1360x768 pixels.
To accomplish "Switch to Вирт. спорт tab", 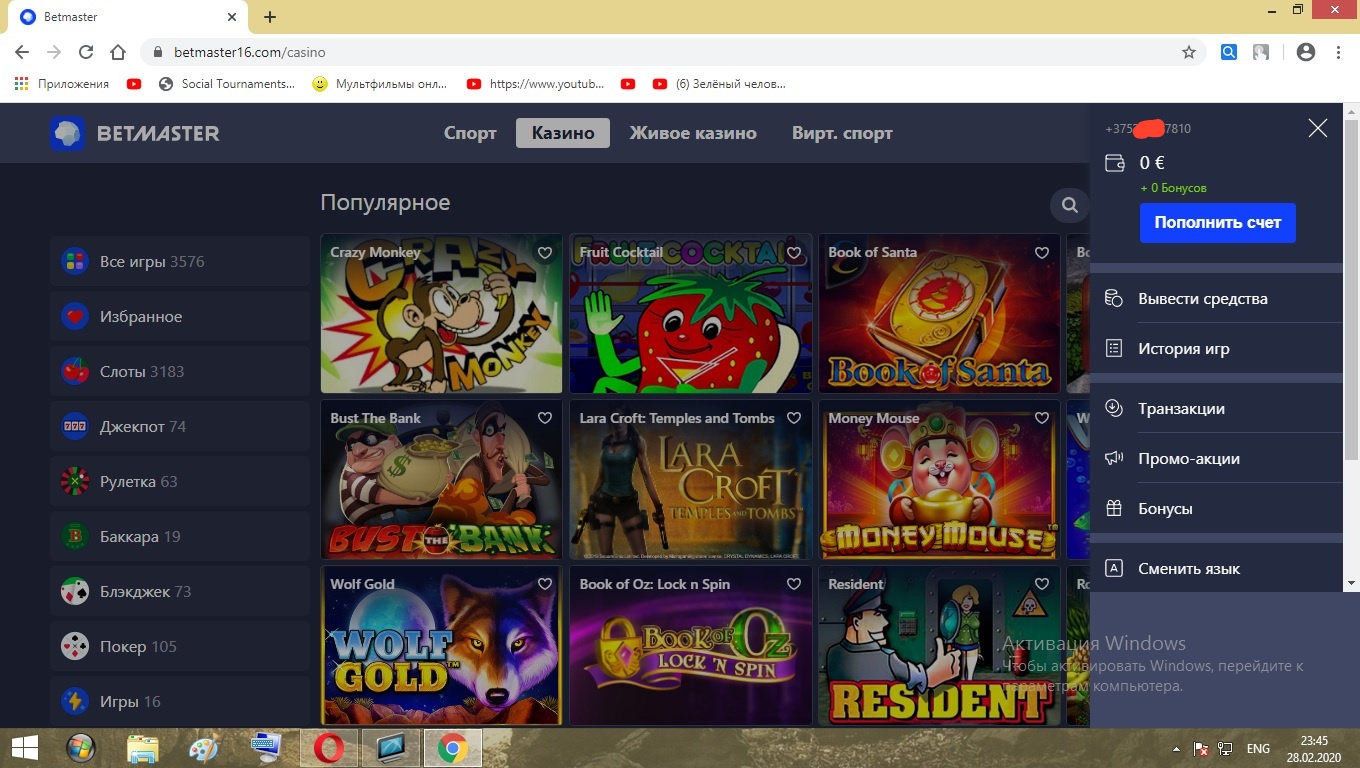I will (842, 133).
